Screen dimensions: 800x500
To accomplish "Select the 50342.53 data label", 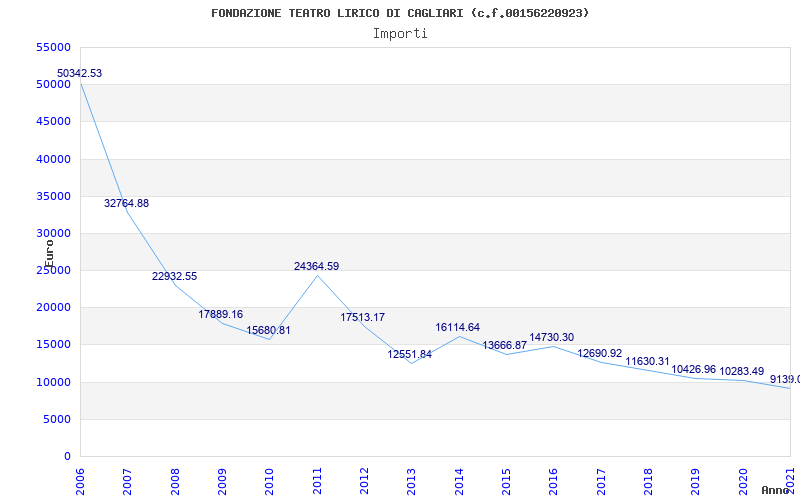I will [79, 73].
